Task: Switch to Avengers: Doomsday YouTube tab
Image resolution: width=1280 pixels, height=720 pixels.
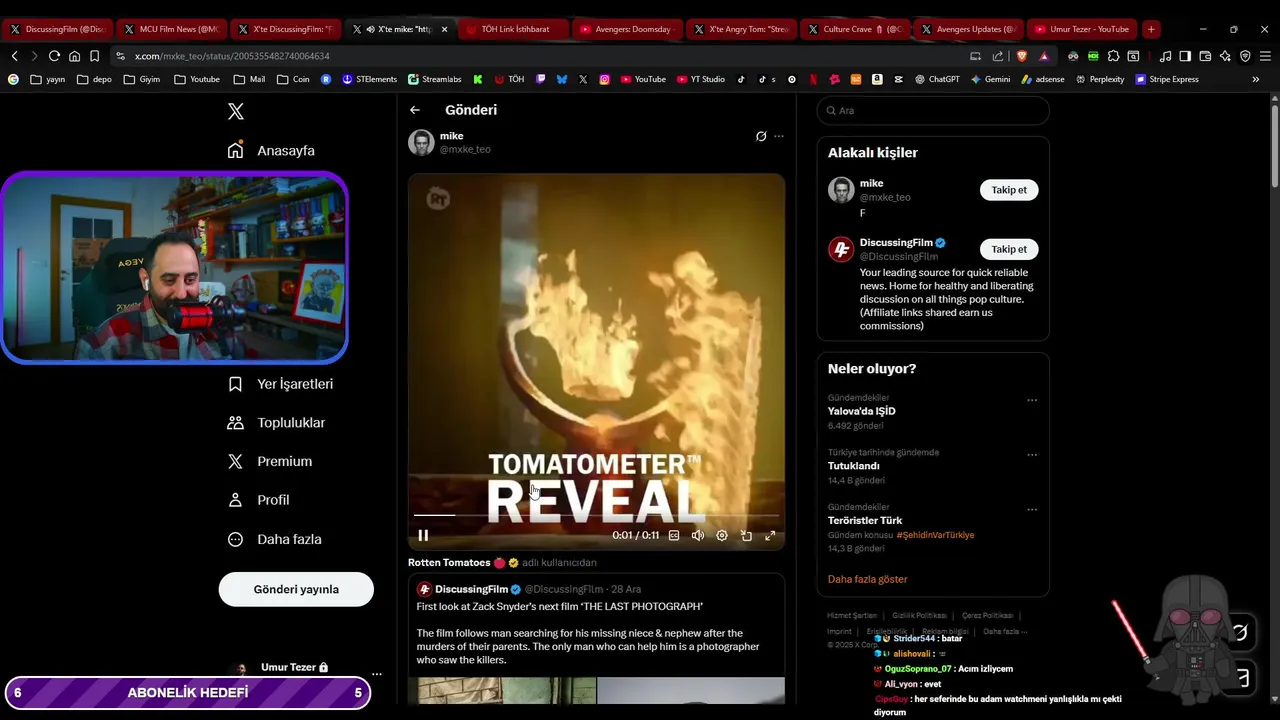Action: click(x=629, y=29)
